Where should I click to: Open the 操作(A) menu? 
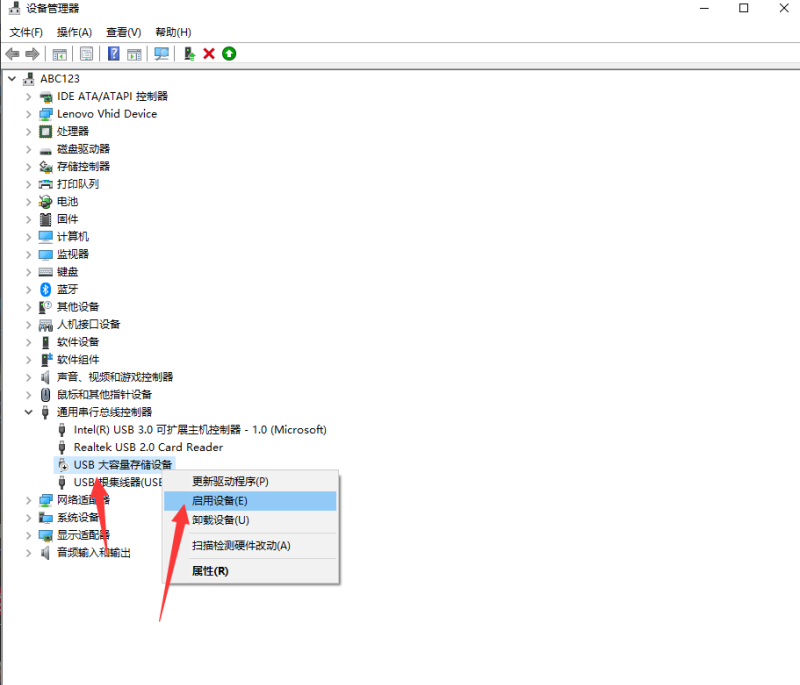pyautogui.click(x=74, y=32)
